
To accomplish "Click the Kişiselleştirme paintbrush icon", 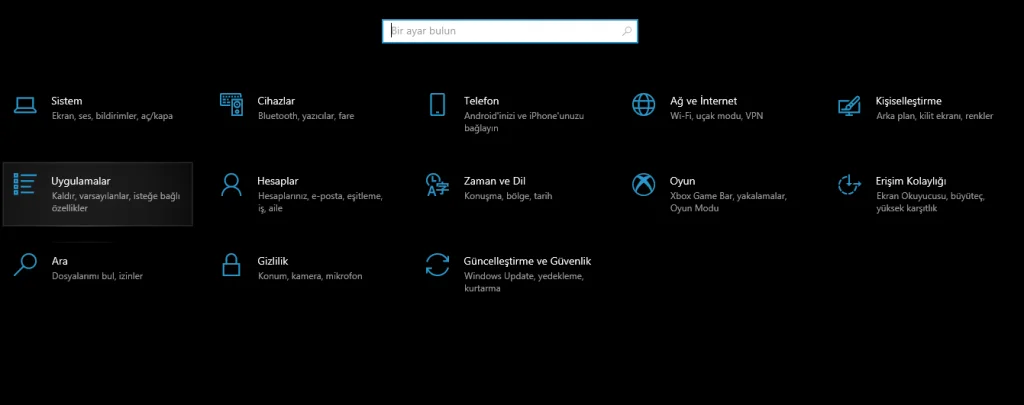I will pos(849,104).
